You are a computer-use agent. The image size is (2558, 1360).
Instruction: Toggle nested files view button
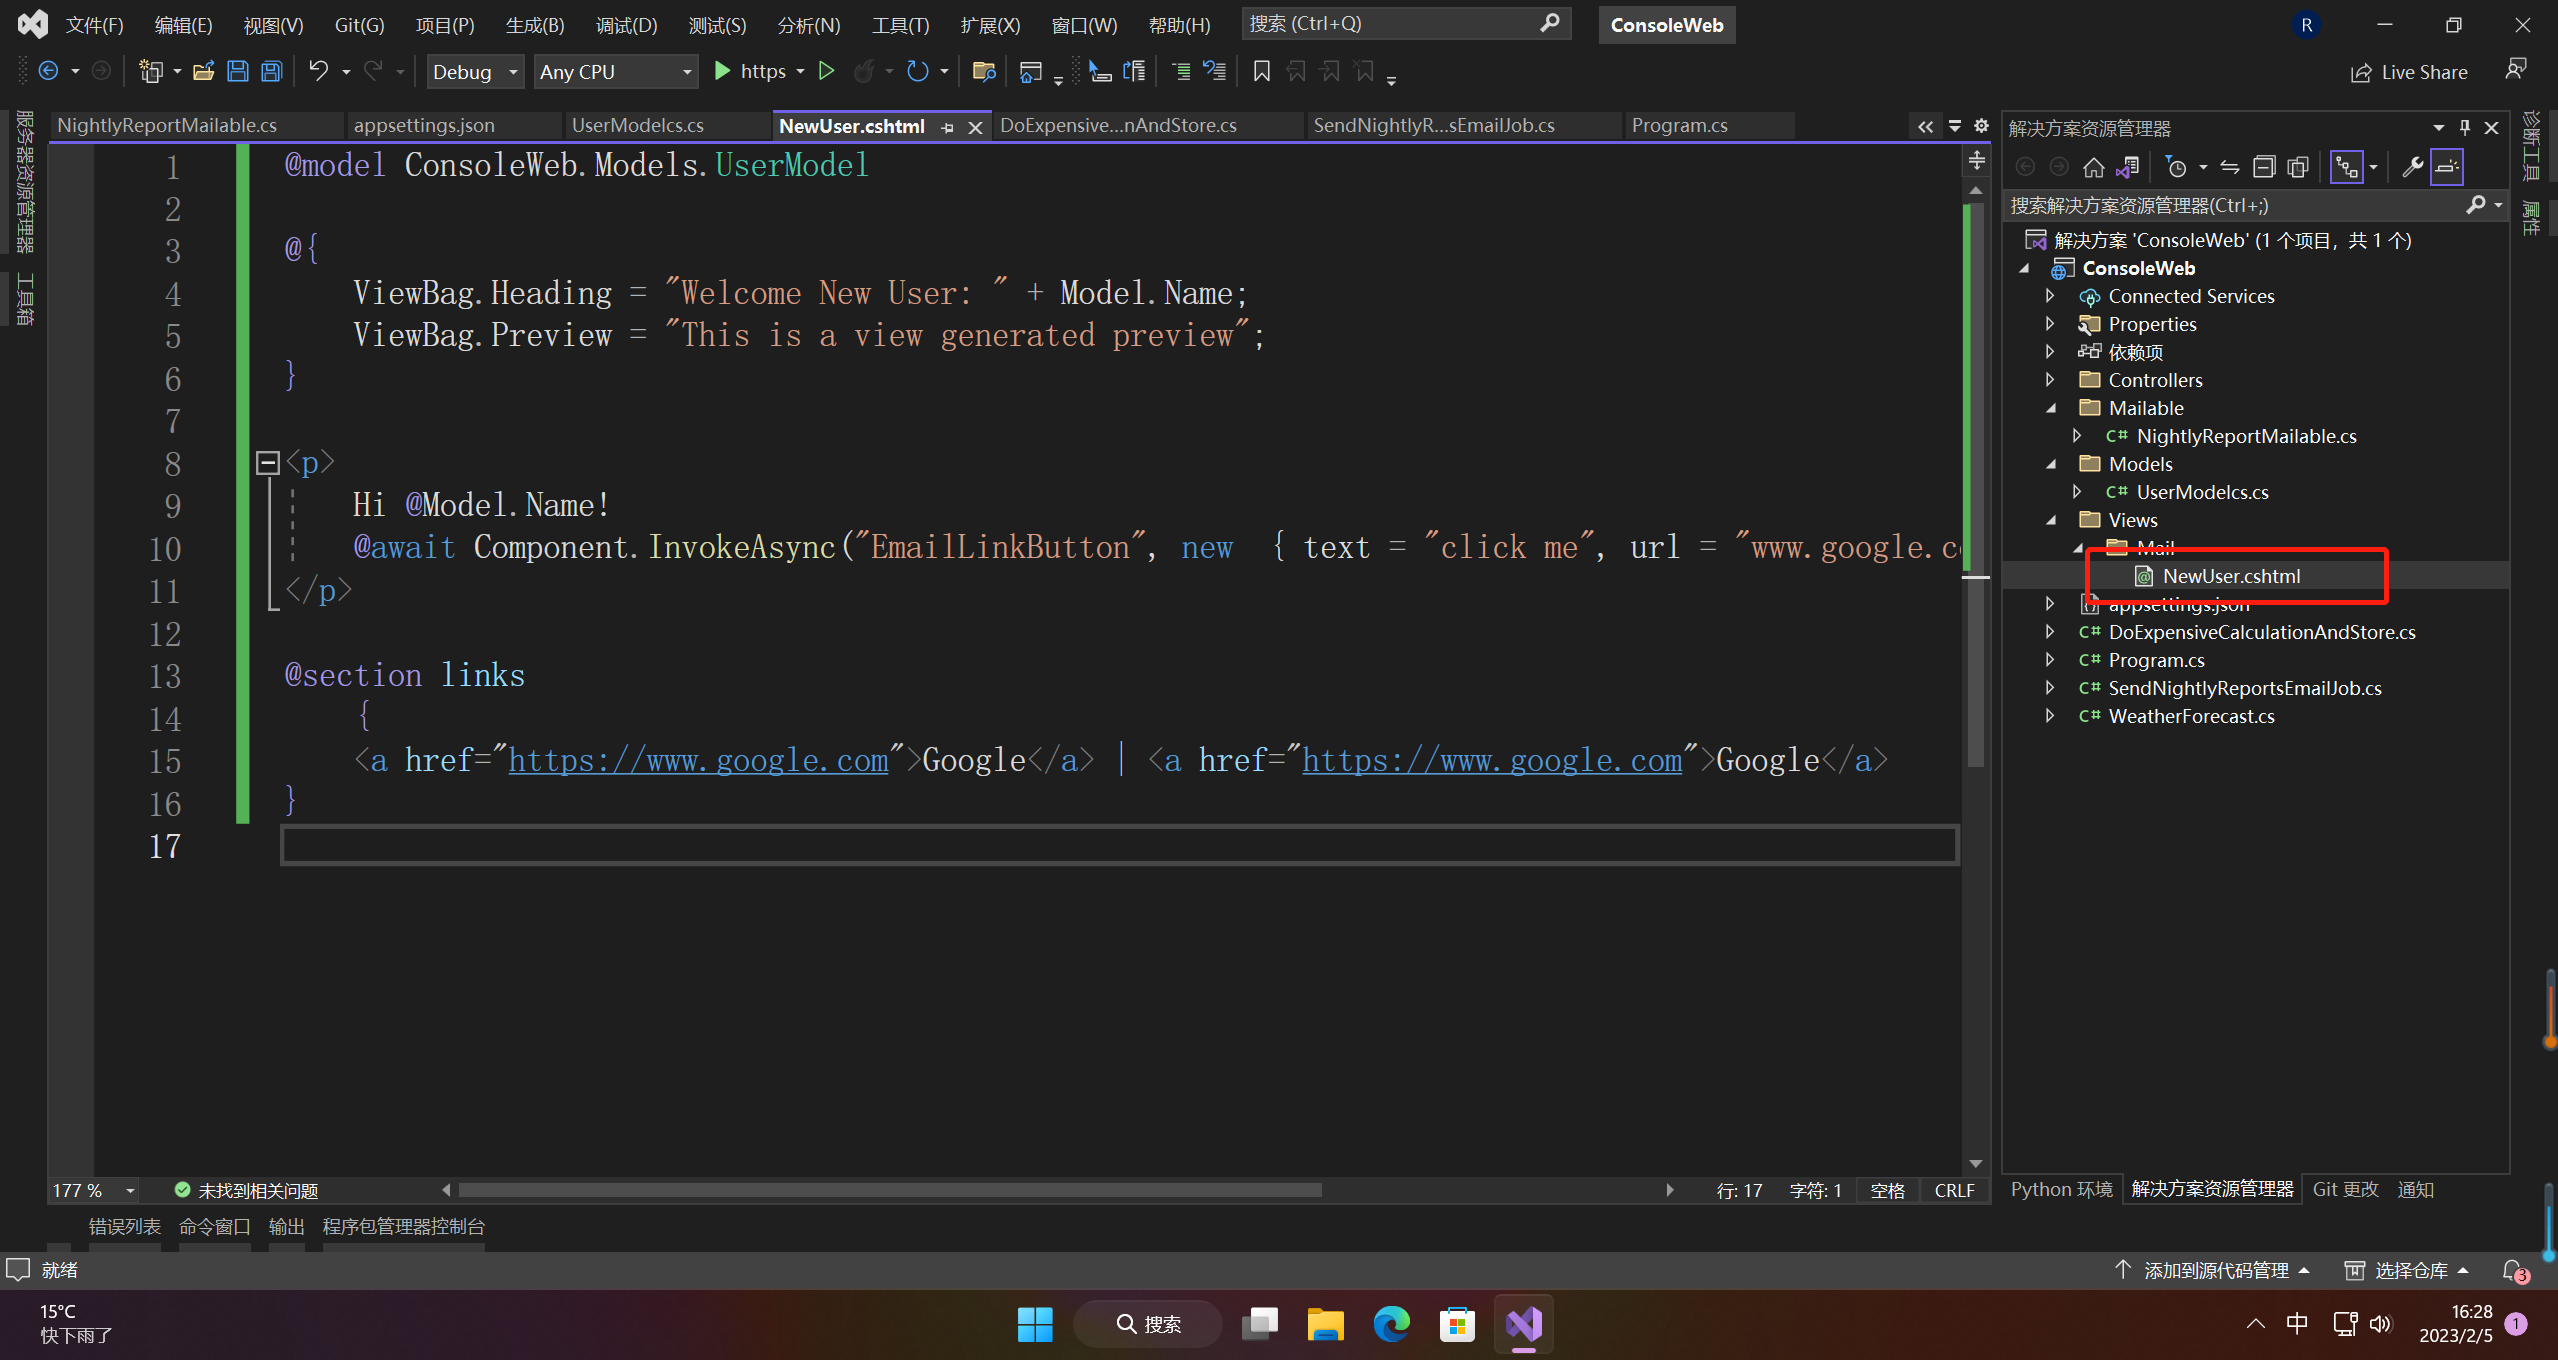(x=2345, y=167)
